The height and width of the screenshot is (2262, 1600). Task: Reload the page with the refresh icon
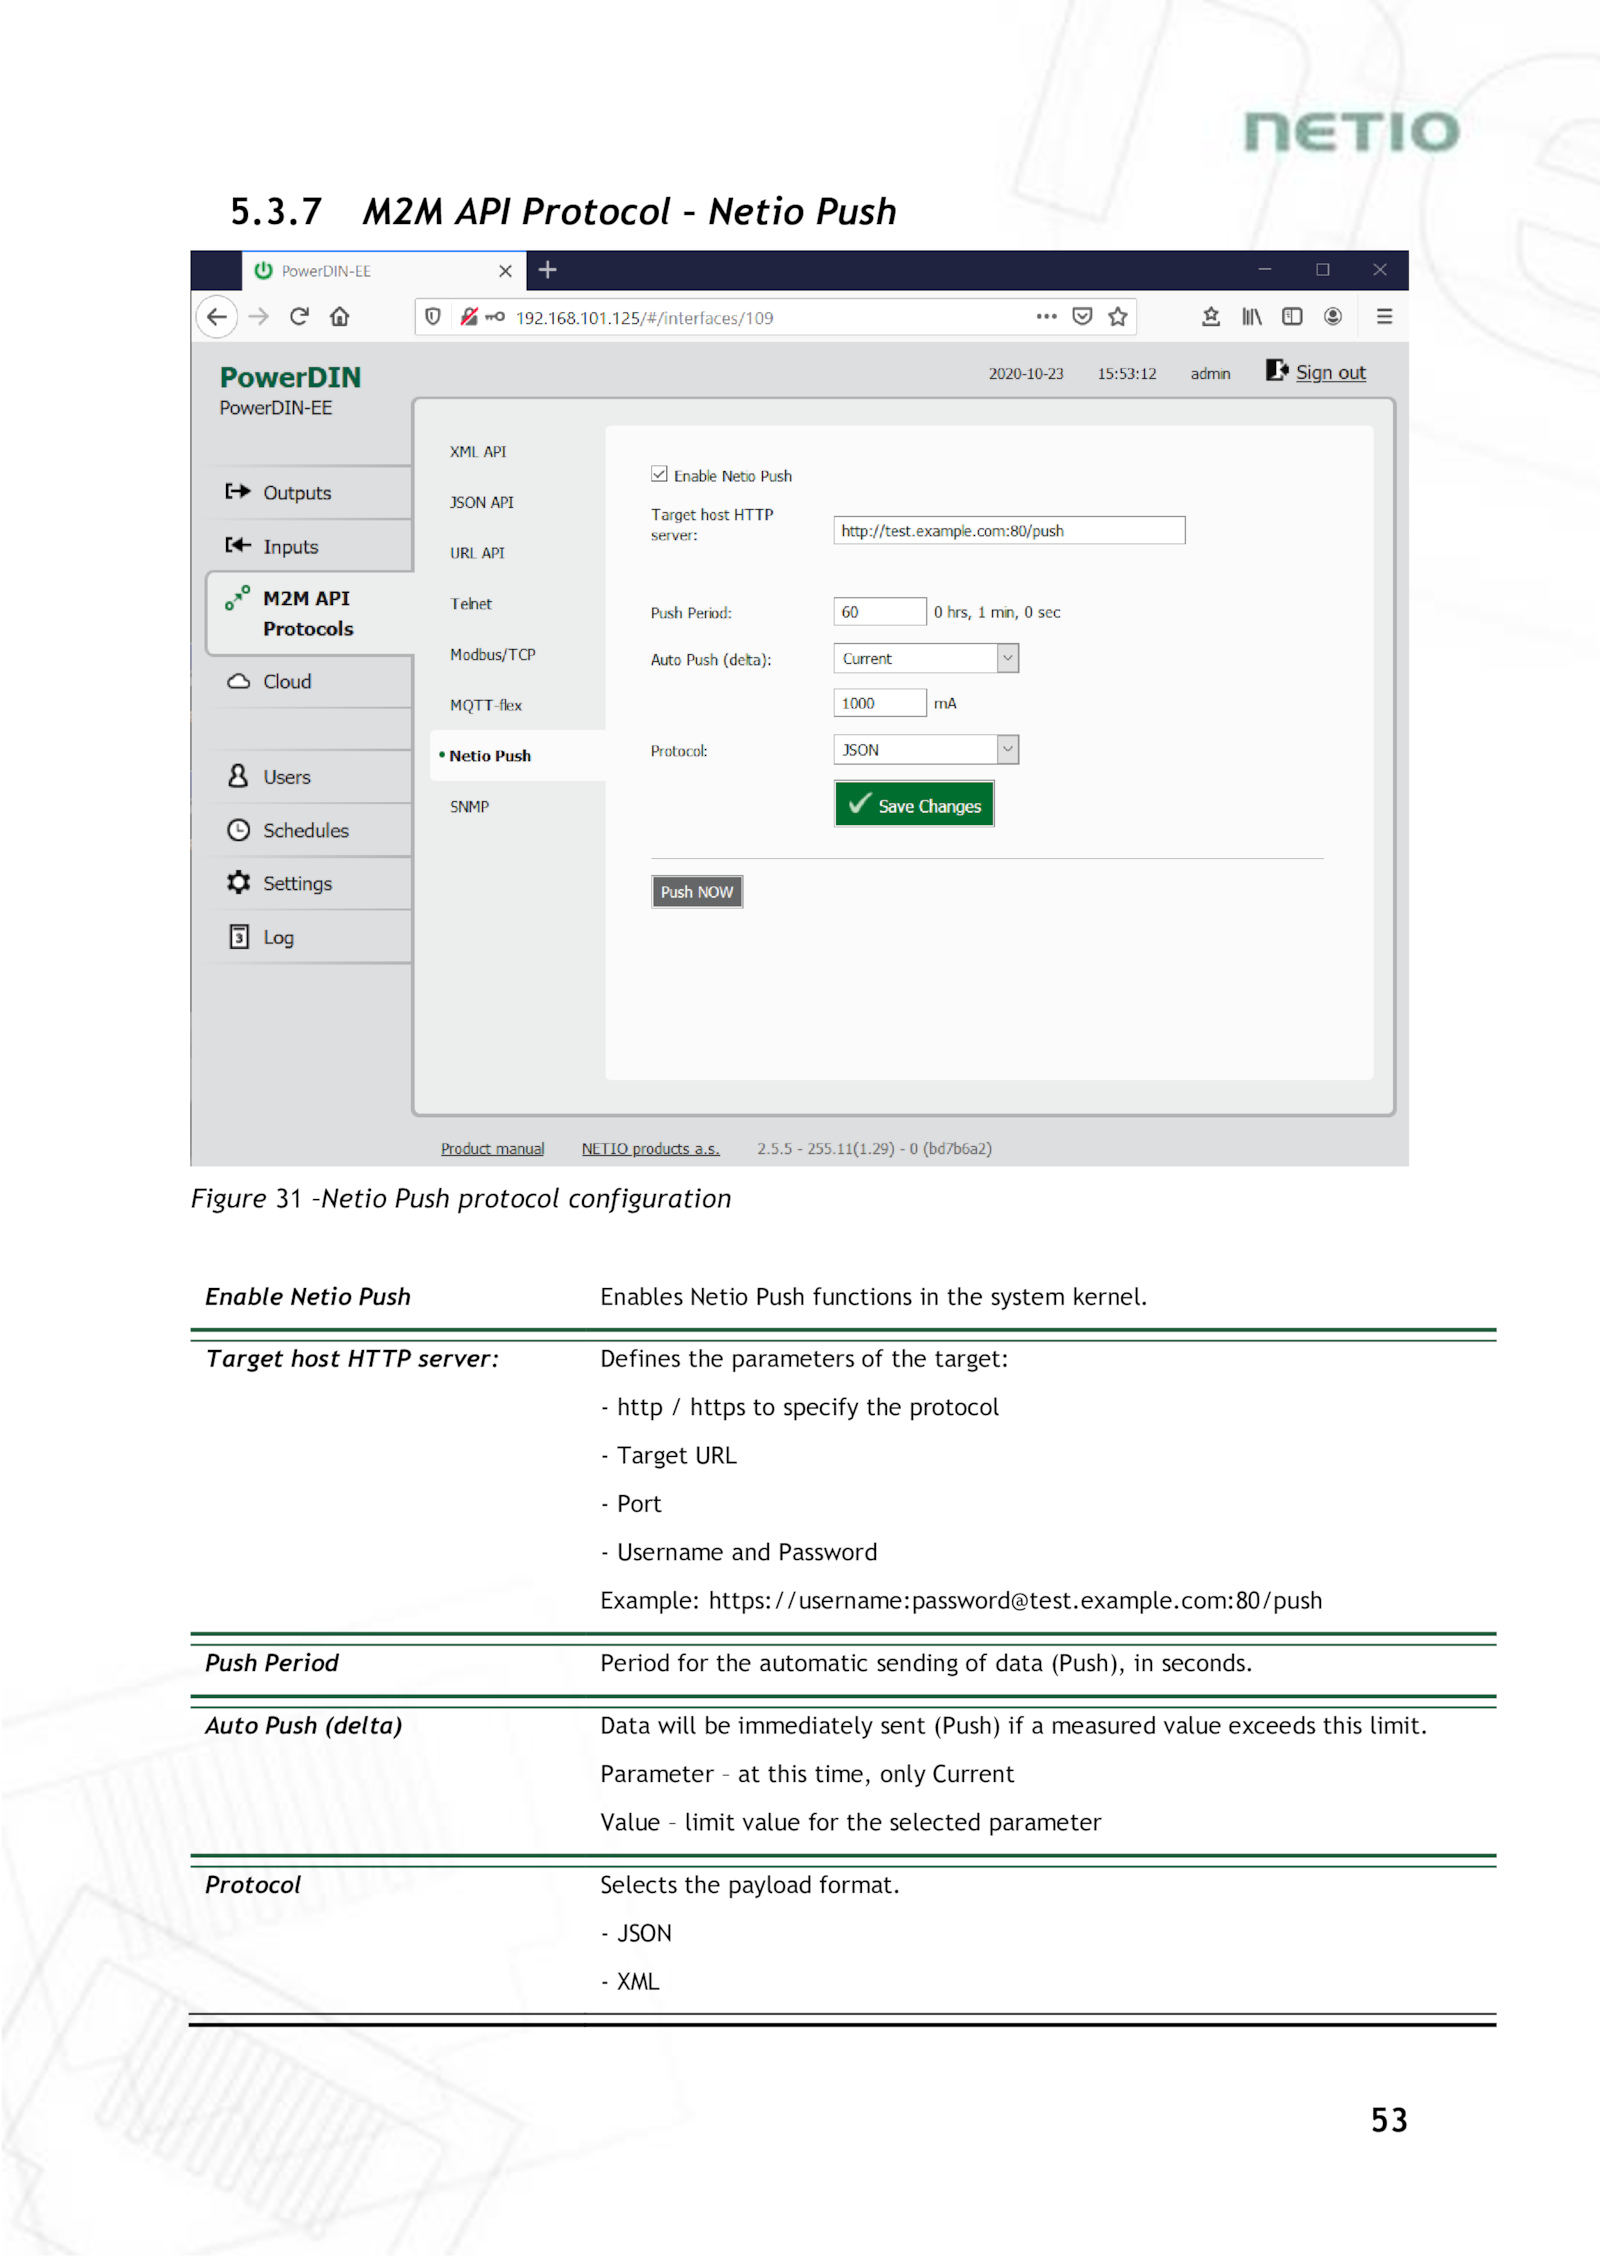click(299, 317)
